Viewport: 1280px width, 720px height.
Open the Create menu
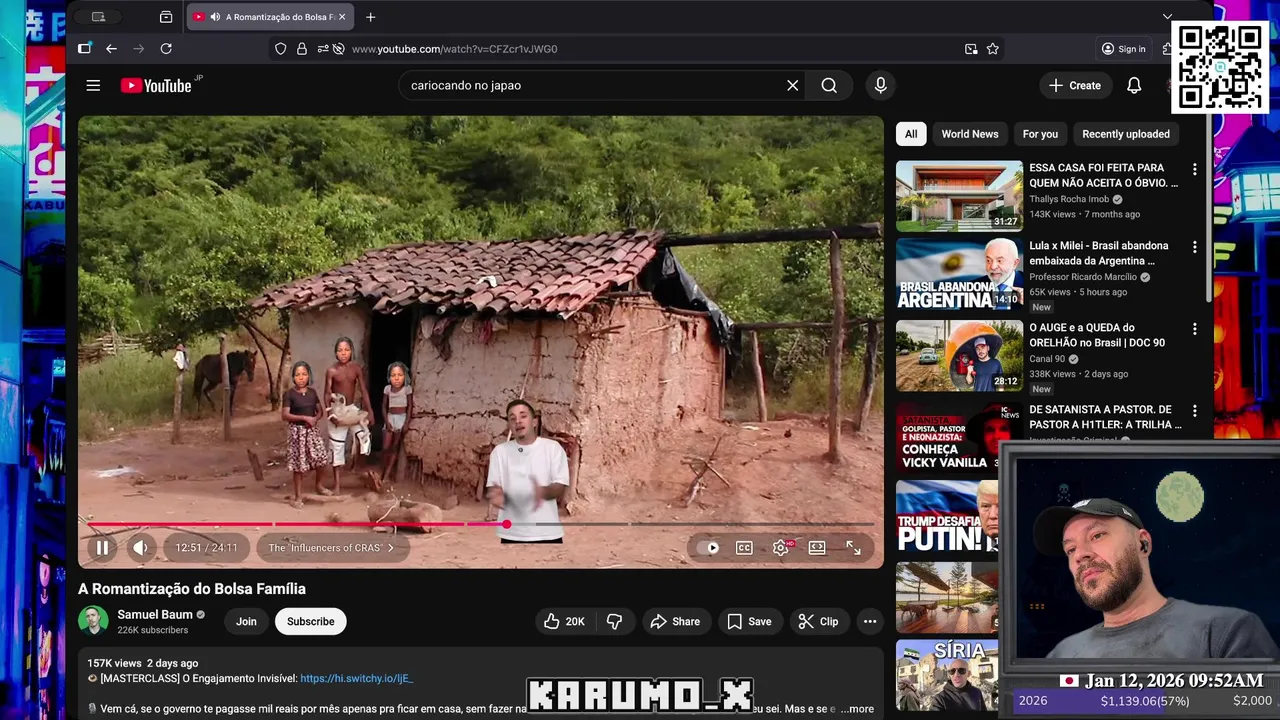[1075, 85]
